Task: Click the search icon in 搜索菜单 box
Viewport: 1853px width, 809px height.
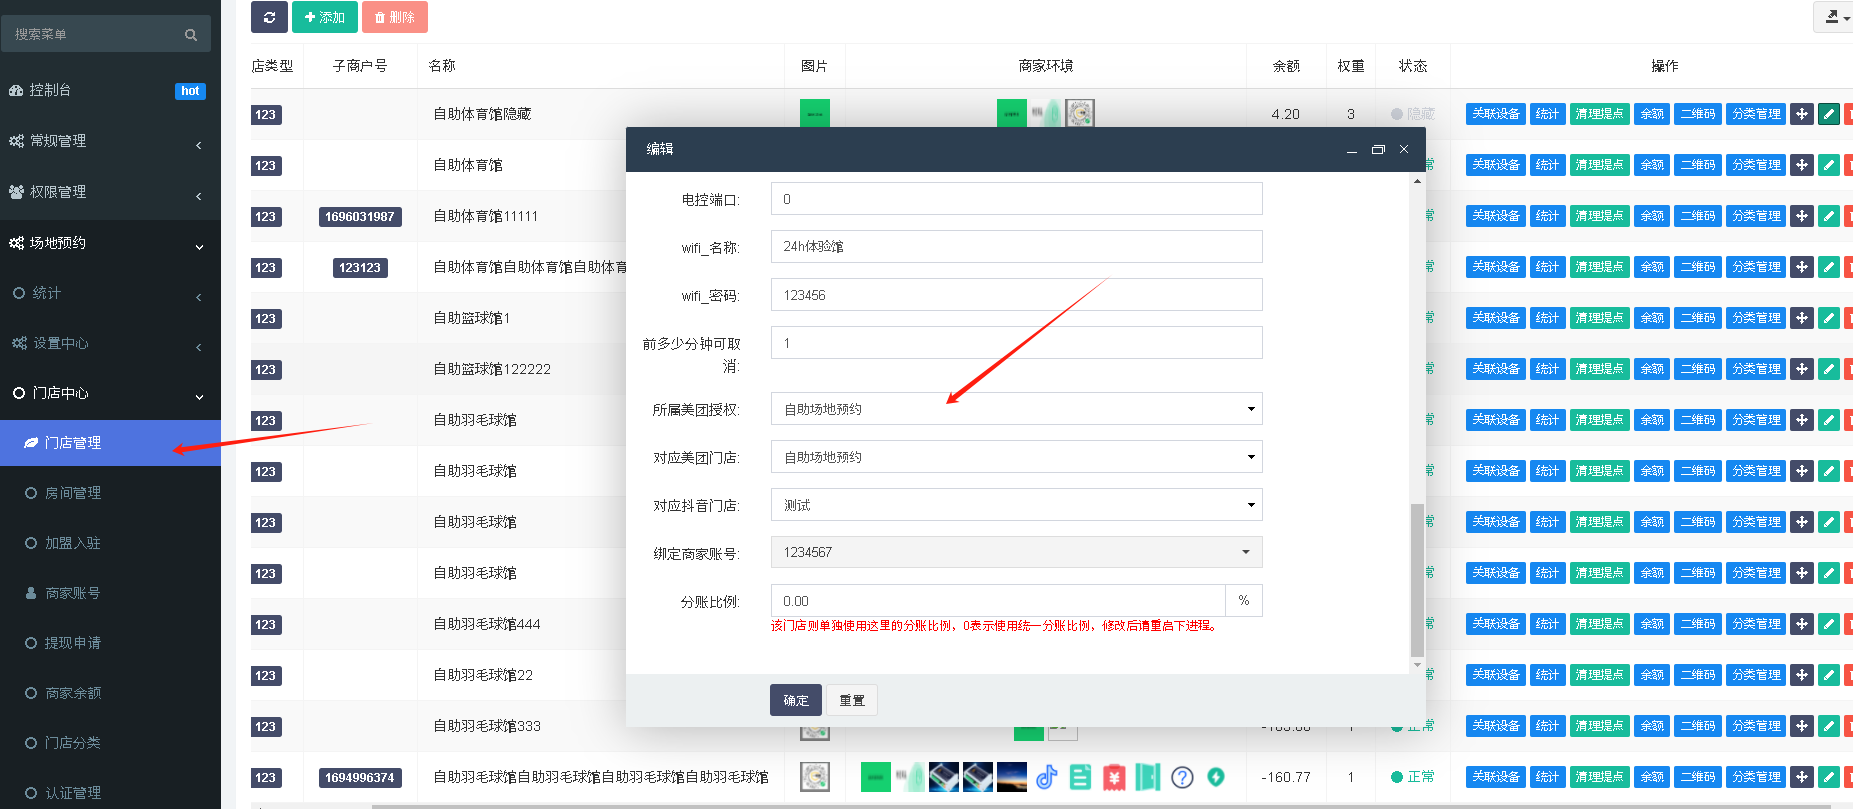Action: (x=190, y=34)
